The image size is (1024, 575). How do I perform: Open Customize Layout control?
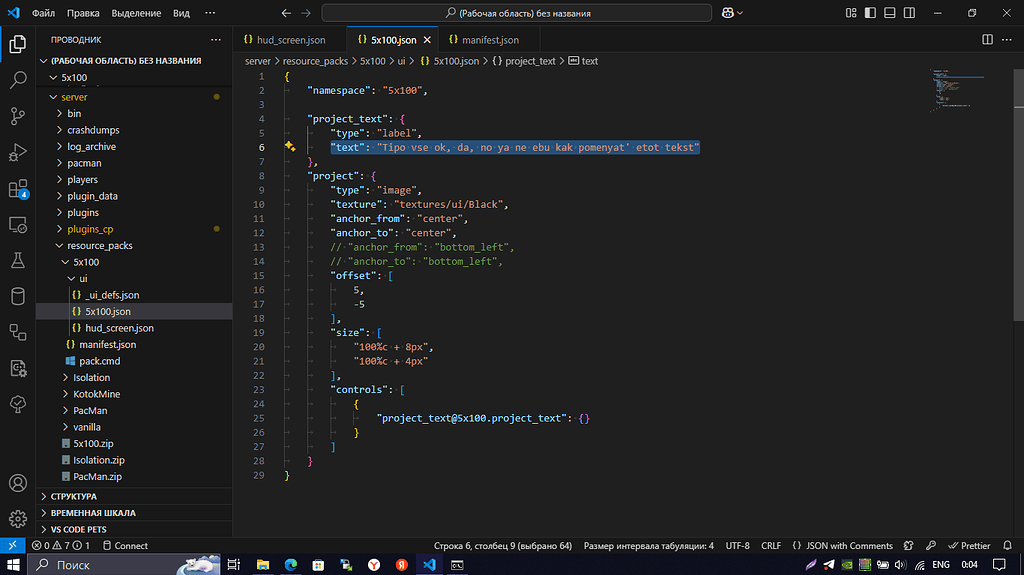(851, 13)
